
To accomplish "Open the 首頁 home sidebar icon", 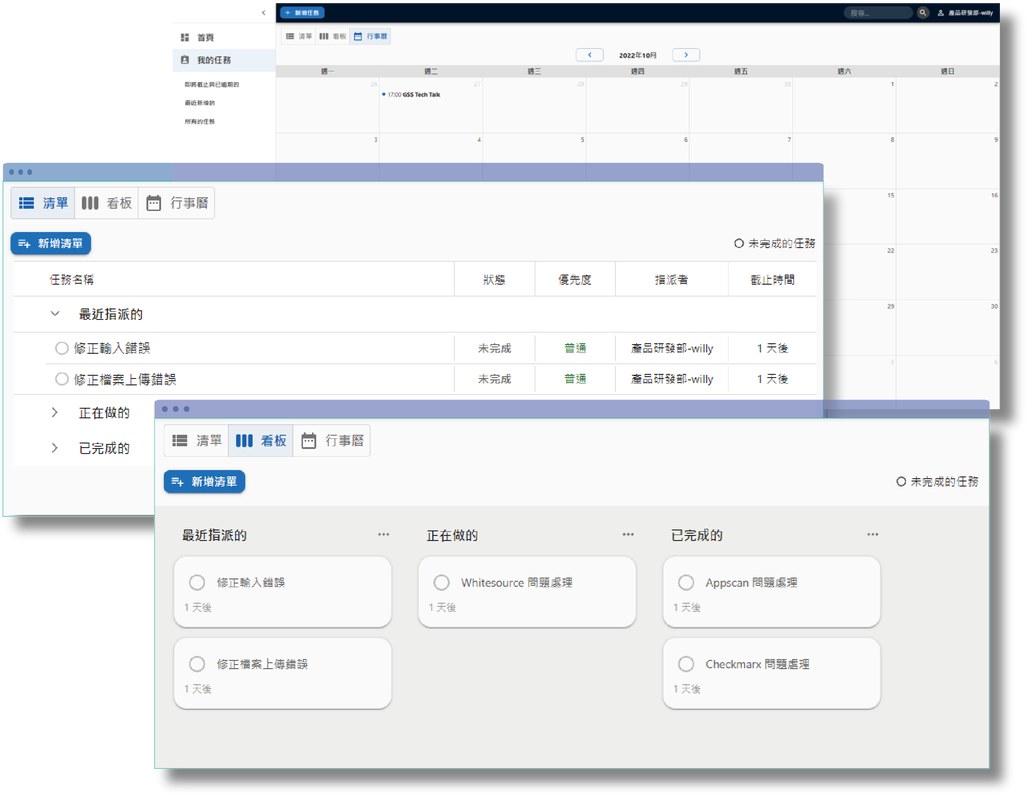I will pyautogui.click(x=185, y=37).
